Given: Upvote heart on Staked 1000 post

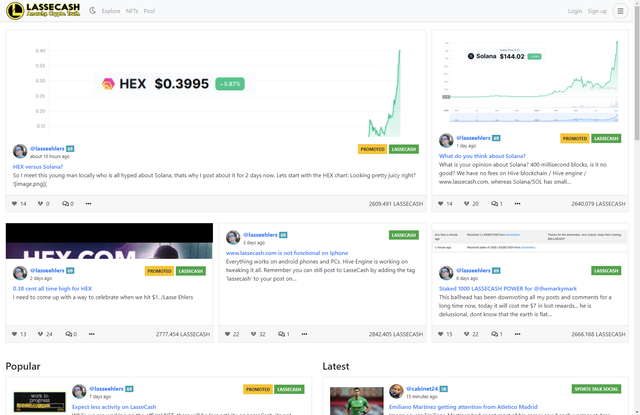Looking at the screenshot, I should (440, 334).
